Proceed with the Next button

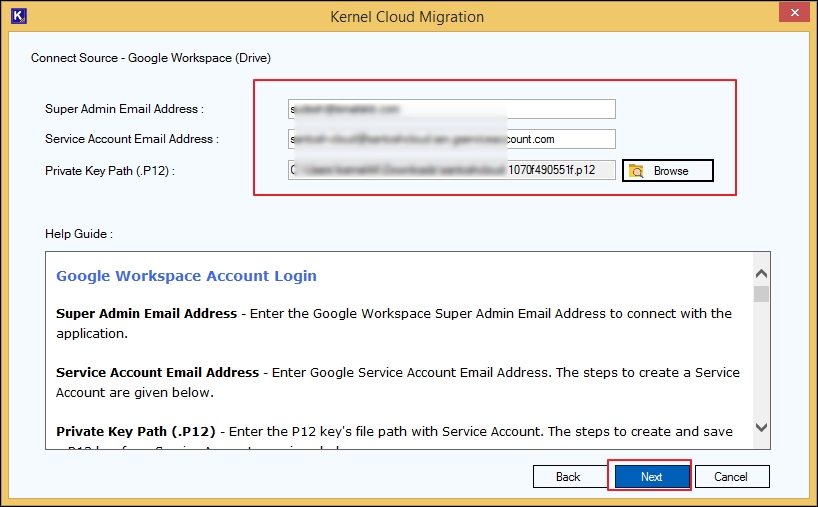[652, 476]
